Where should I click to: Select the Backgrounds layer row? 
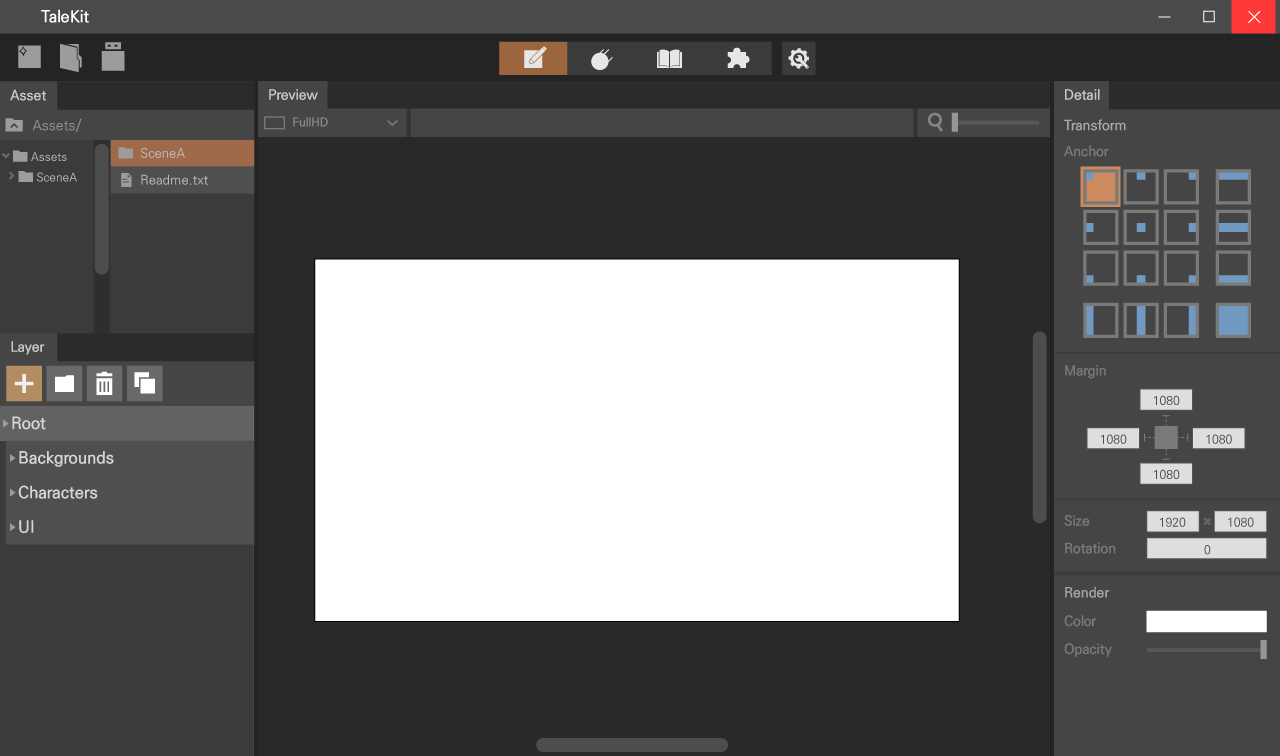[130, 458]
